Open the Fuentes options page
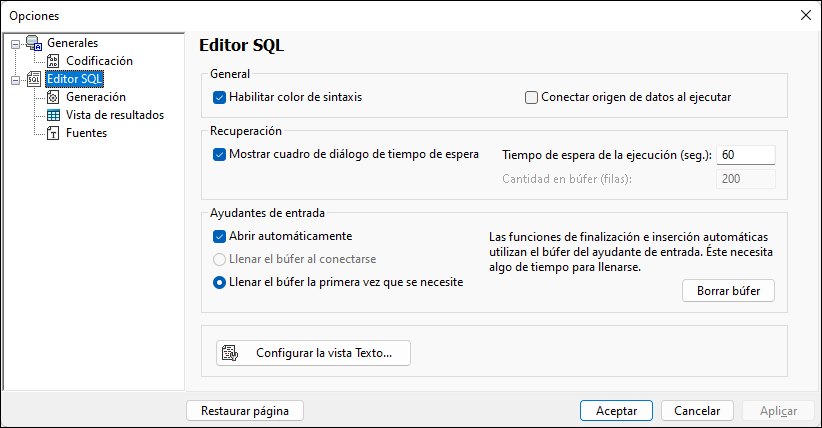Viewport: 822px width, 428px height. coord(86,133)
